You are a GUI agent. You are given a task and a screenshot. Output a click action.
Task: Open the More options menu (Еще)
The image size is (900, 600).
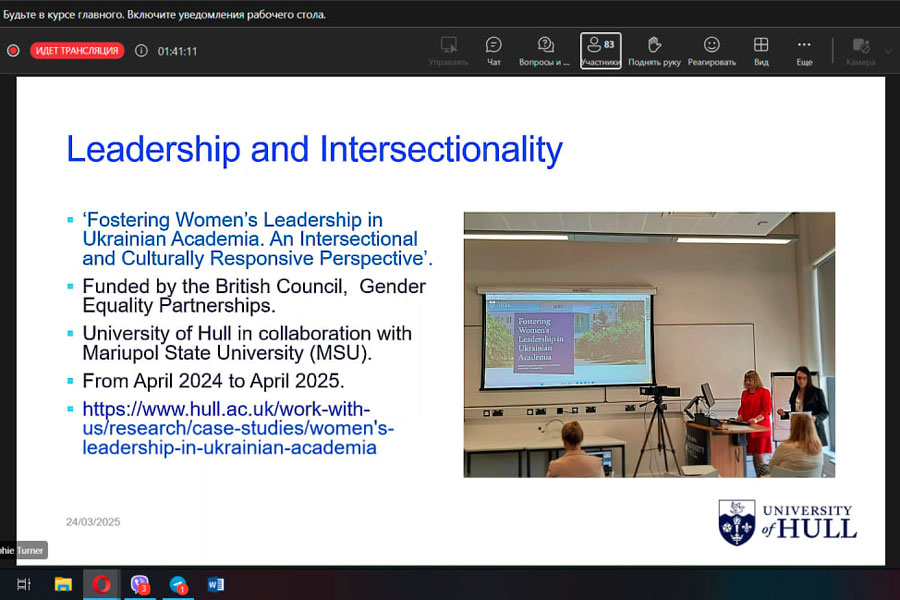(x=804, y=50)
